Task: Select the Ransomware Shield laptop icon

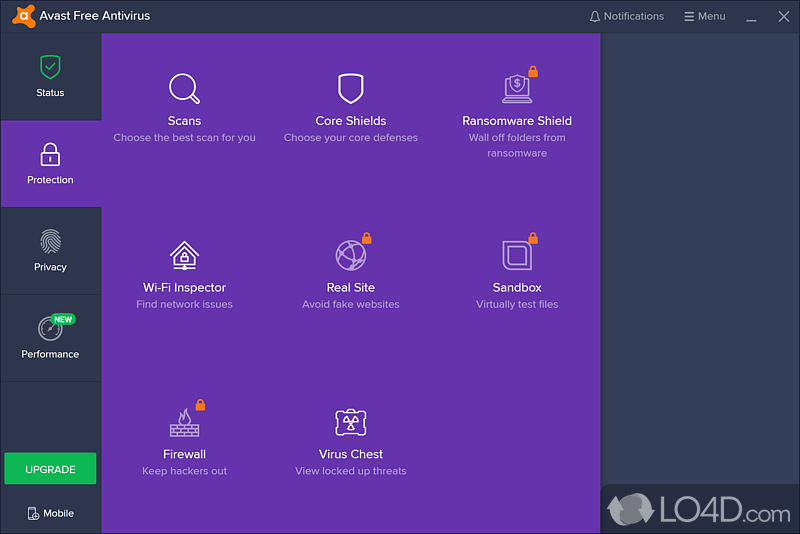Action: [x=516, y=89]
